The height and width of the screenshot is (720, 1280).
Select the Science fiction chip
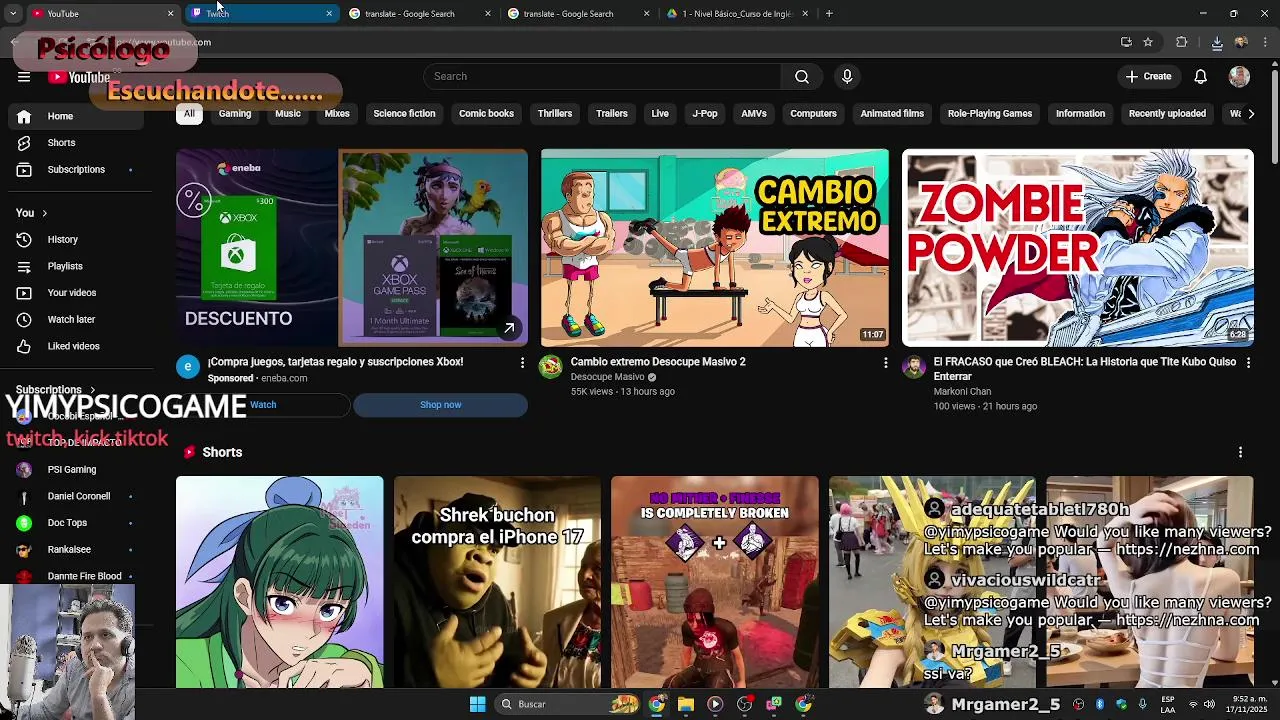click(404, 114)
